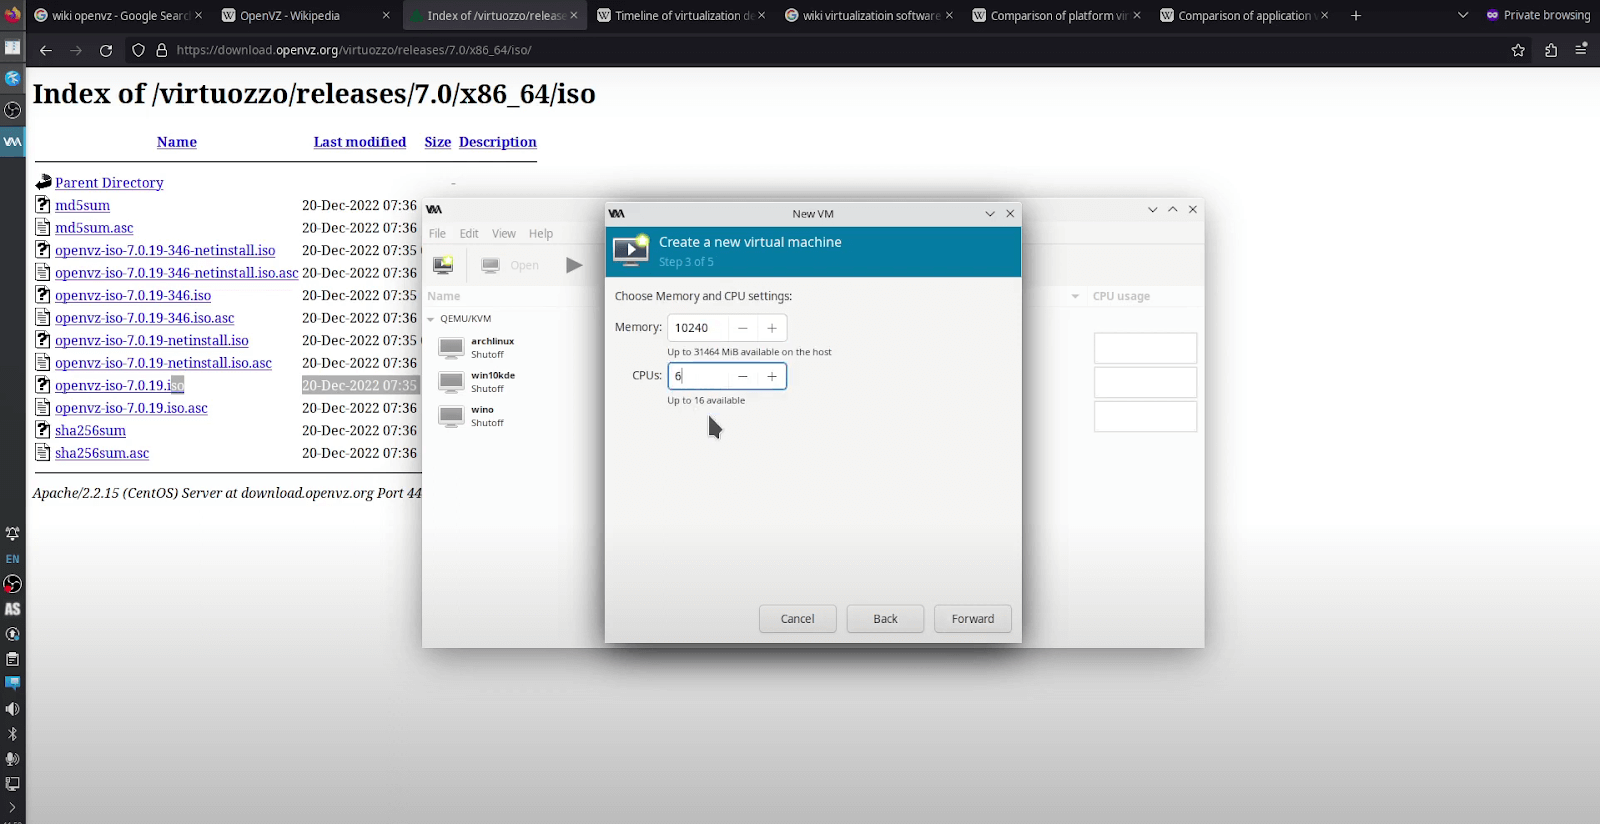Image resolution: width=1600 pixels, height=824 pixels.
Task: Collapse the QEMU/KVM connection tree
Action: (431, 319)
